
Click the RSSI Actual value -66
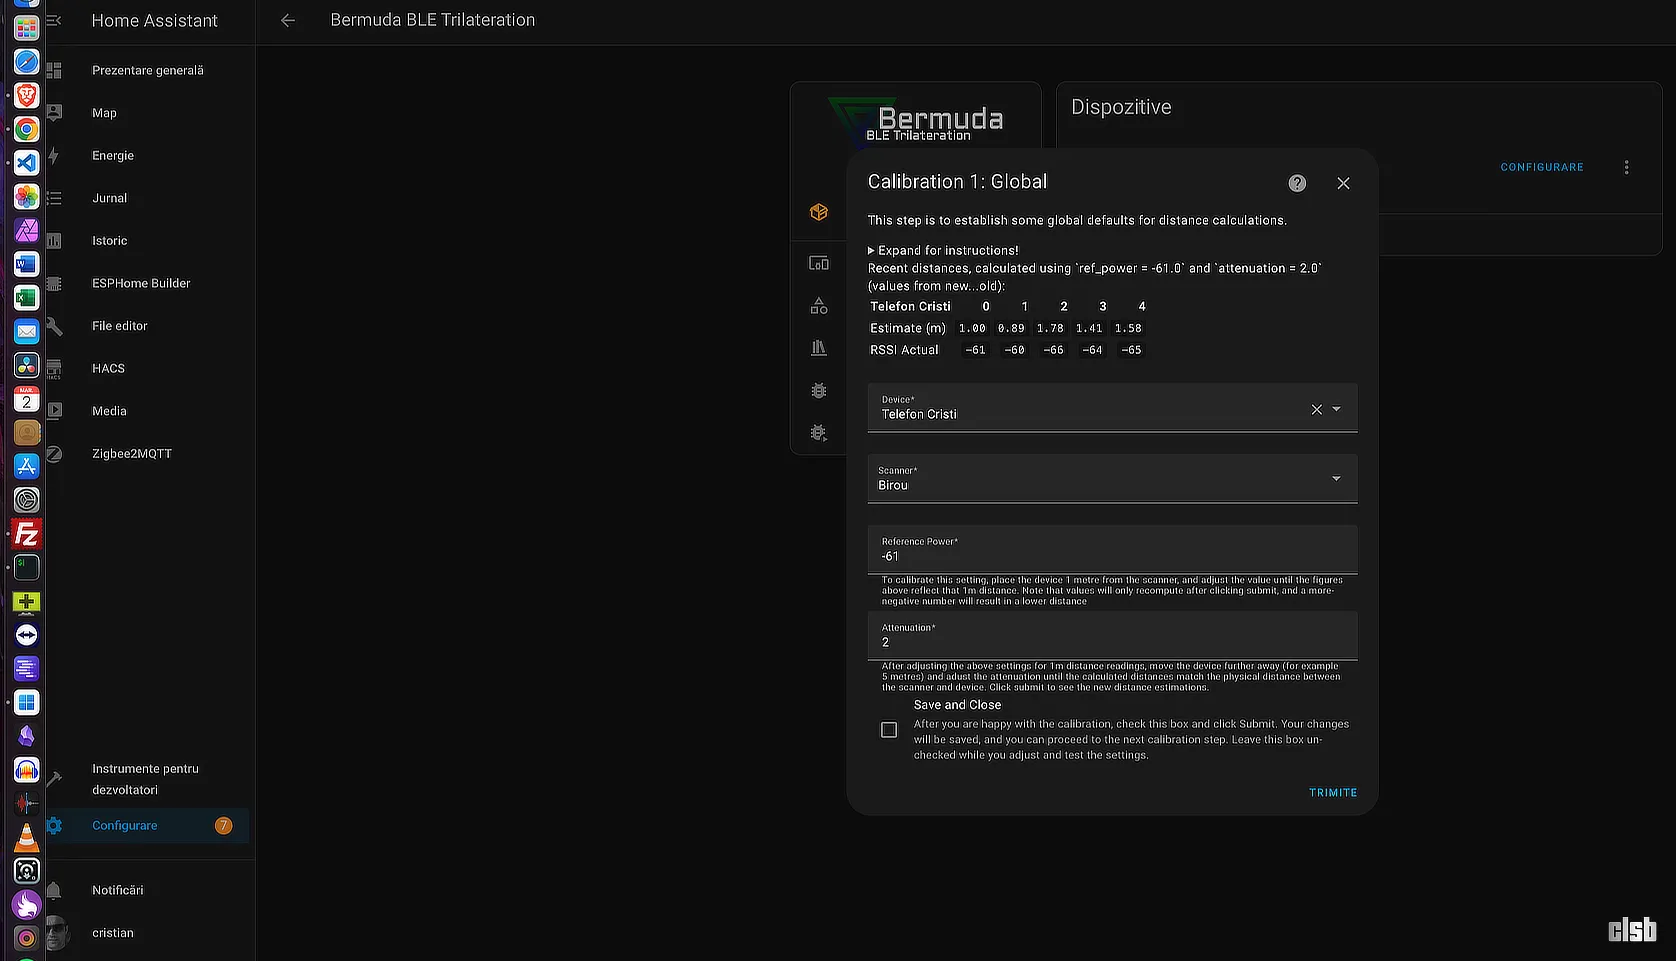1053,350
